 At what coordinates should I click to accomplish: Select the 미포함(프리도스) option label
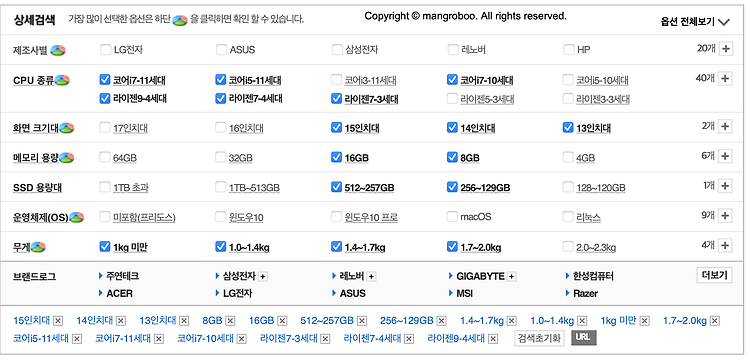coord(144,218)
